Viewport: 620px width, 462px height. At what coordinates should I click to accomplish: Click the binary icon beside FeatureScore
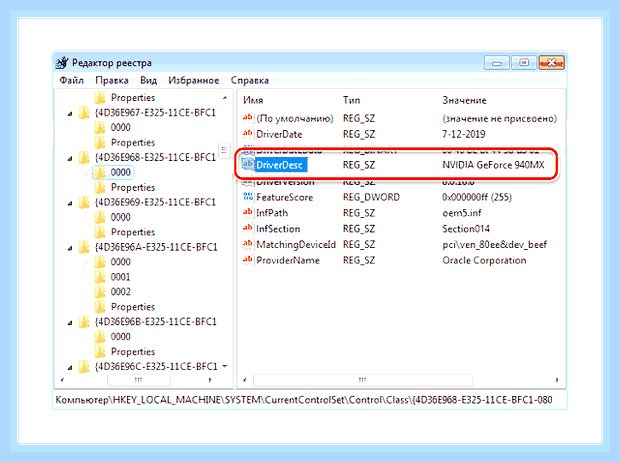(x=248, y=197)
